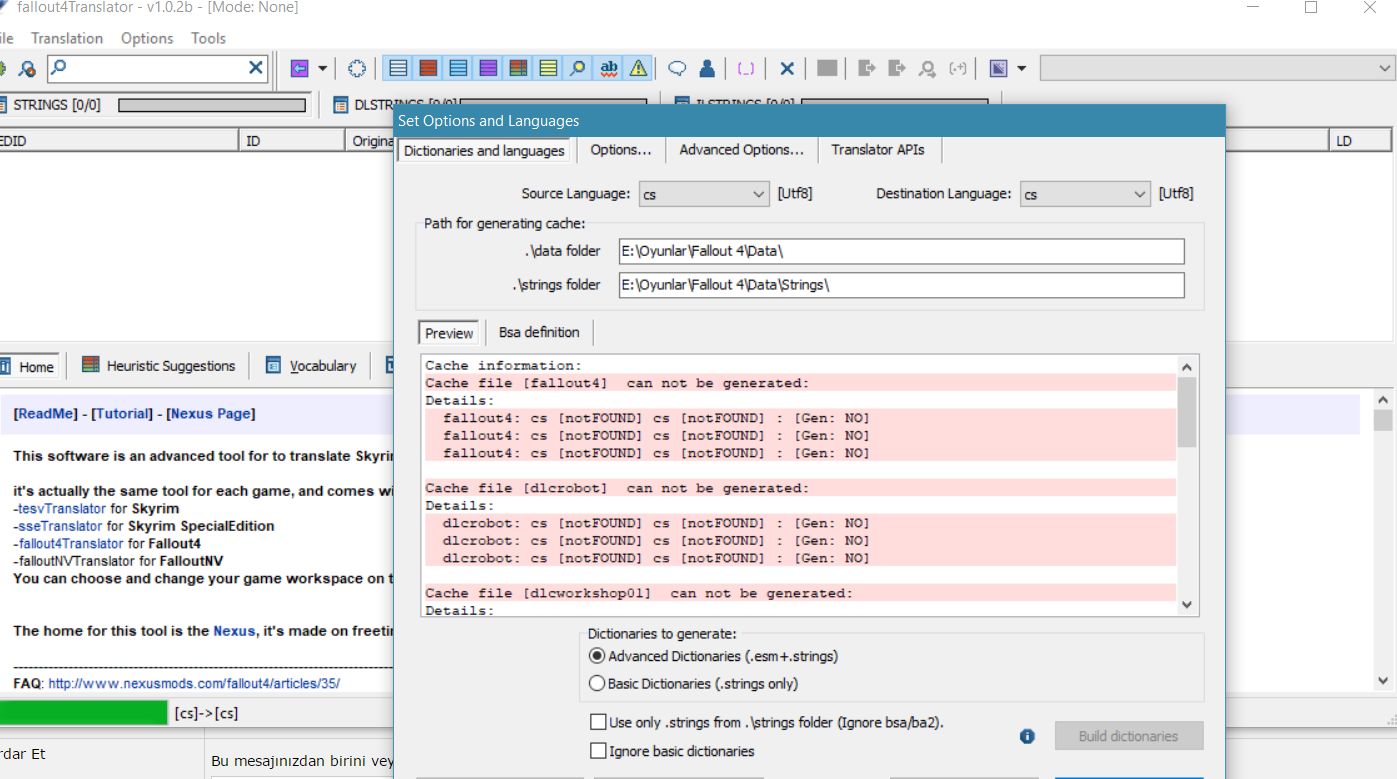Image resolution: width=1397 pixels, height=779 pixels.
Task: Click the green progress bar at bottom-left
Action: (x=83, y=713)
